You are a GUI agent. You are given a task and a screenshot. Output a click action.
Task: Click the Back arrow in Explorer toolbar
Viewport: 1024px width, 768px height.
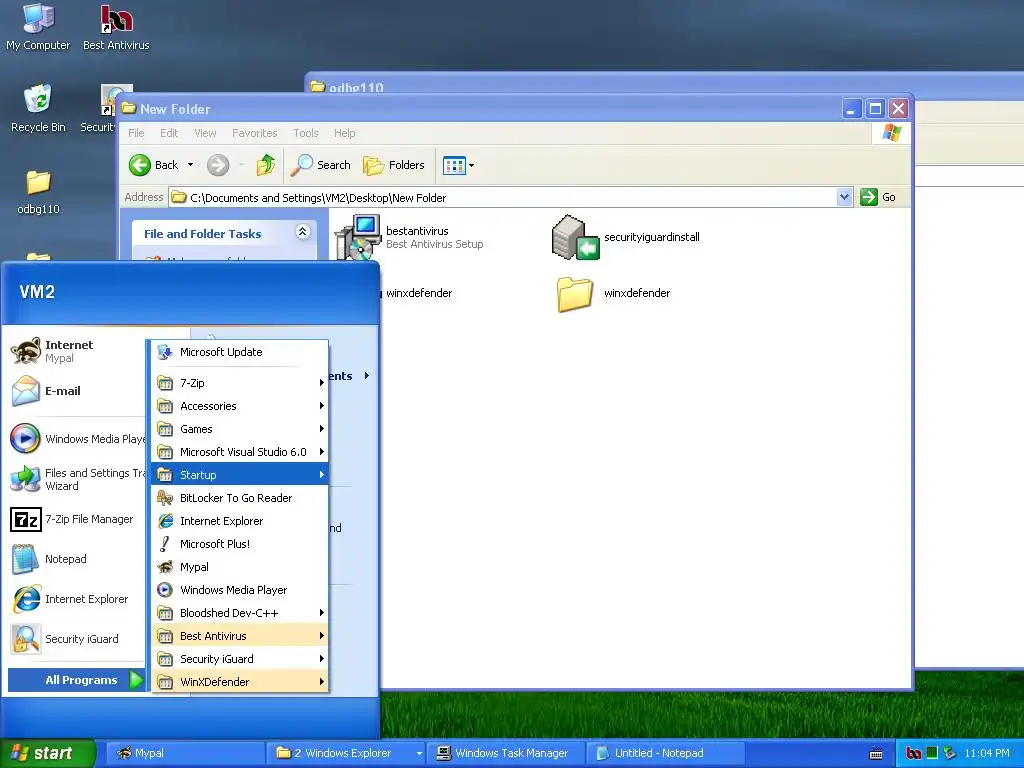pyautogui.click(x=154, y=165)
